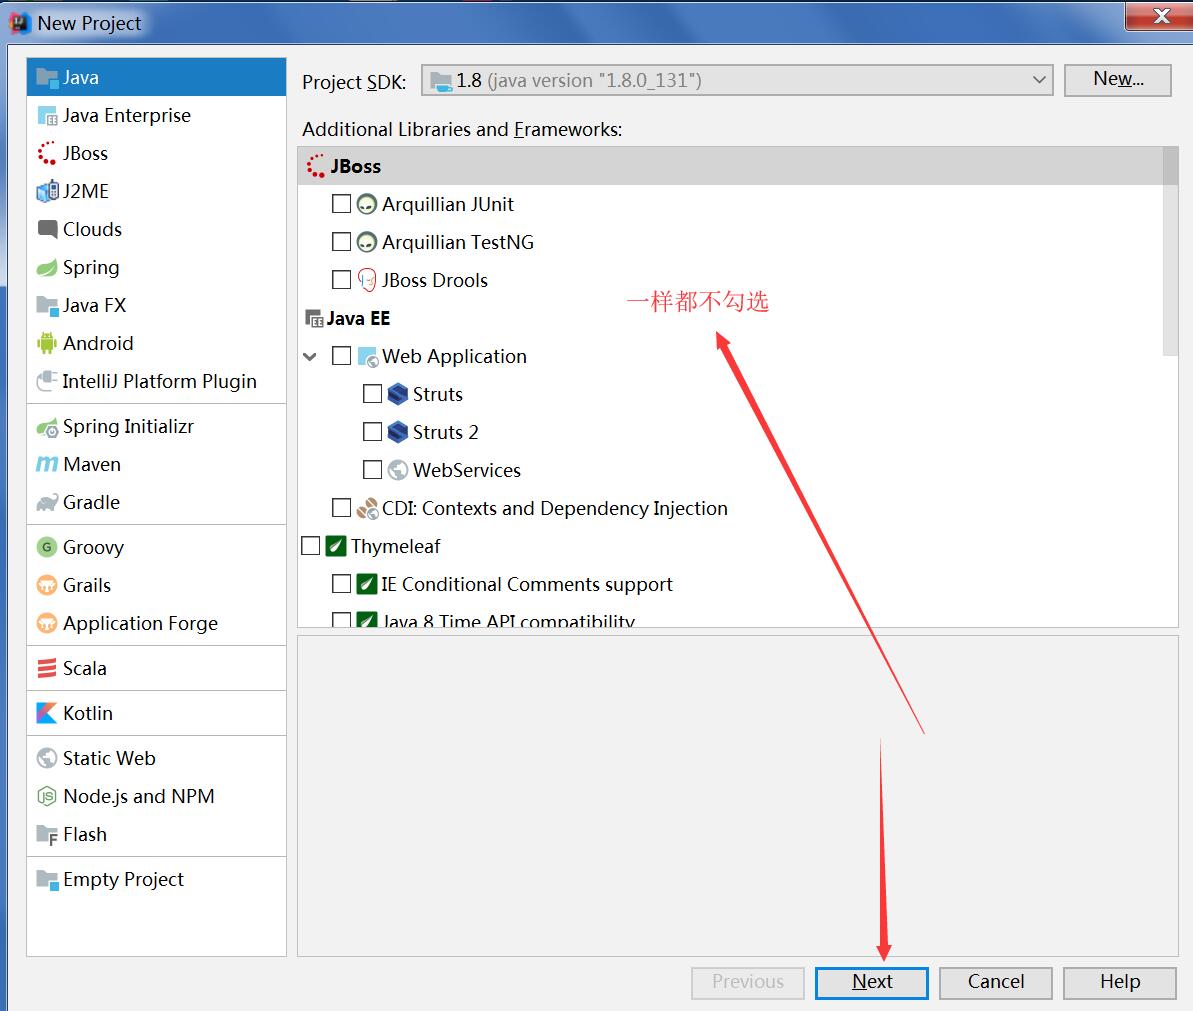
Task: Click the Maven m icon
Action: point(47,464)
